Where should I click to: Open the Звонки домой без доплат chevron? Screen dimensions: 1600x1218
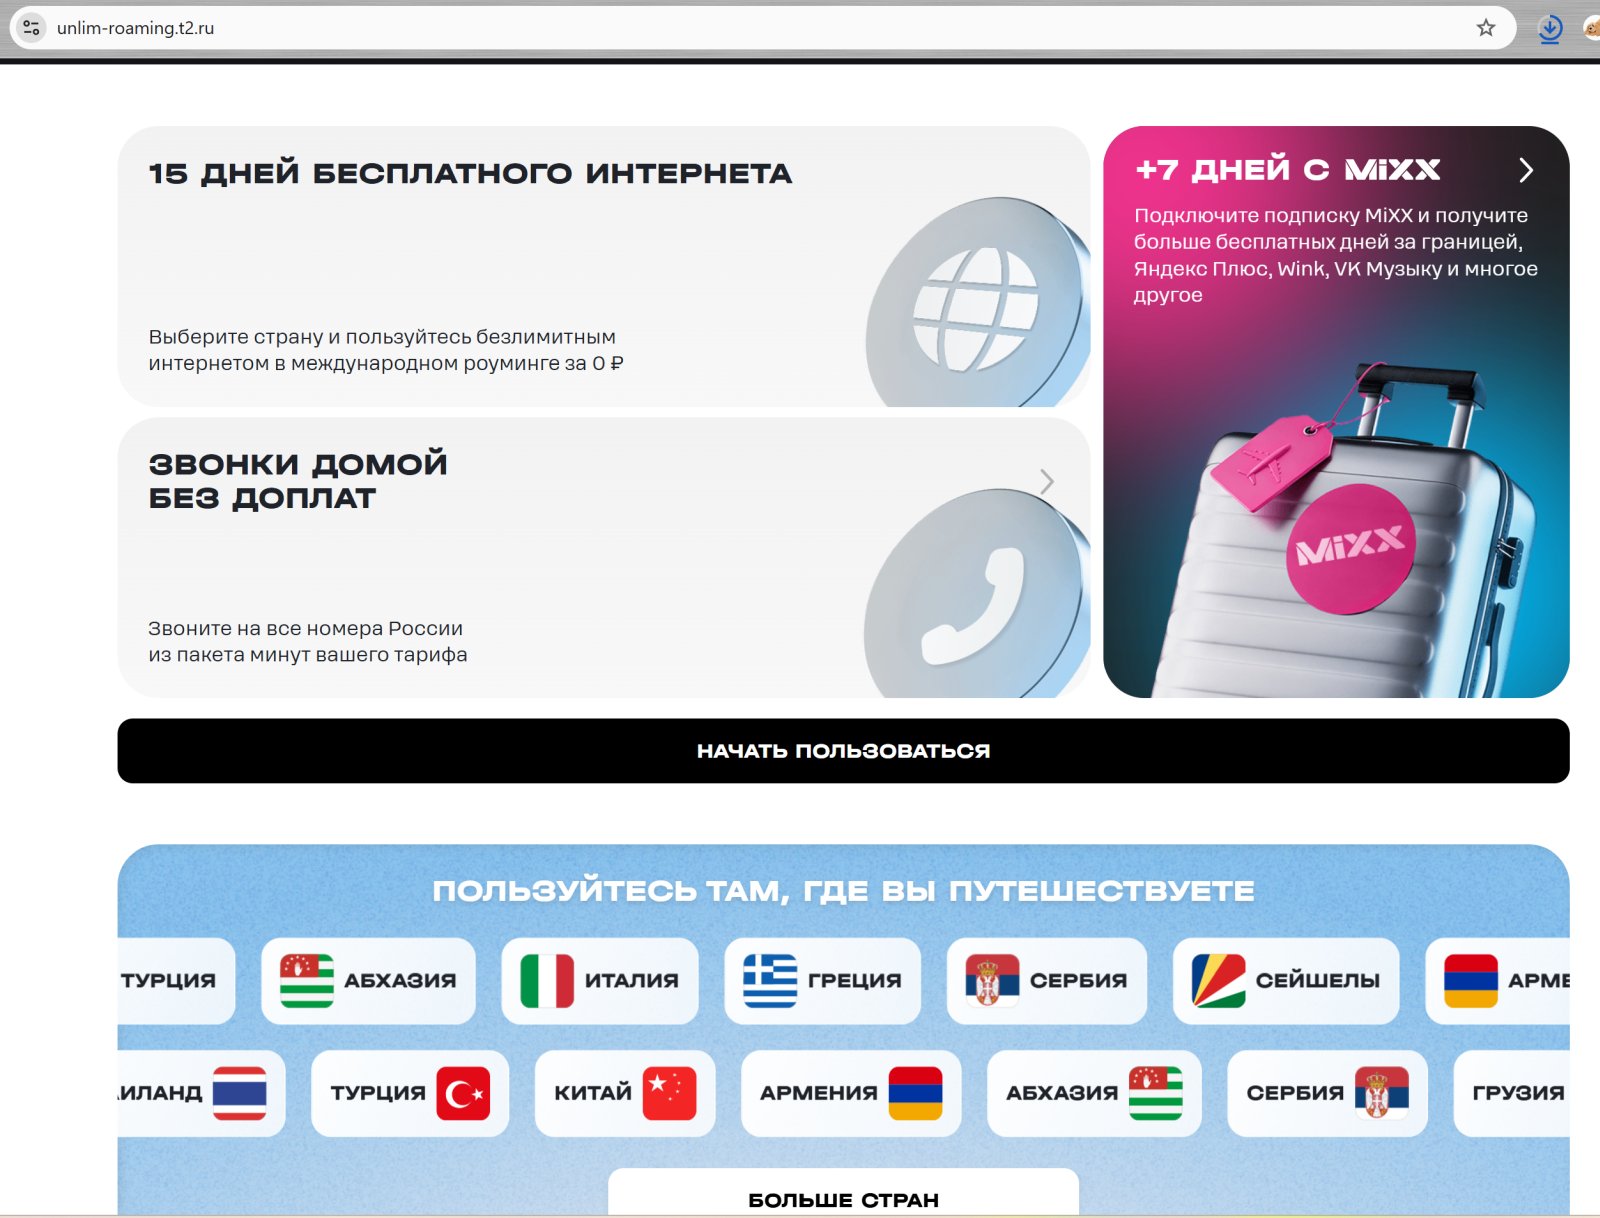coord(1047,482)
